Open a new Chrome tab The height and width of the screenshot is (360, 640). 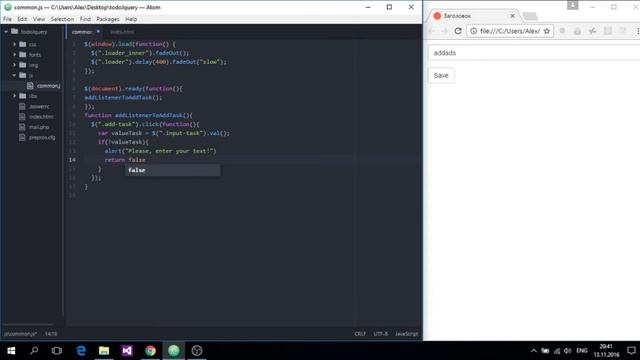click(530, 16)
